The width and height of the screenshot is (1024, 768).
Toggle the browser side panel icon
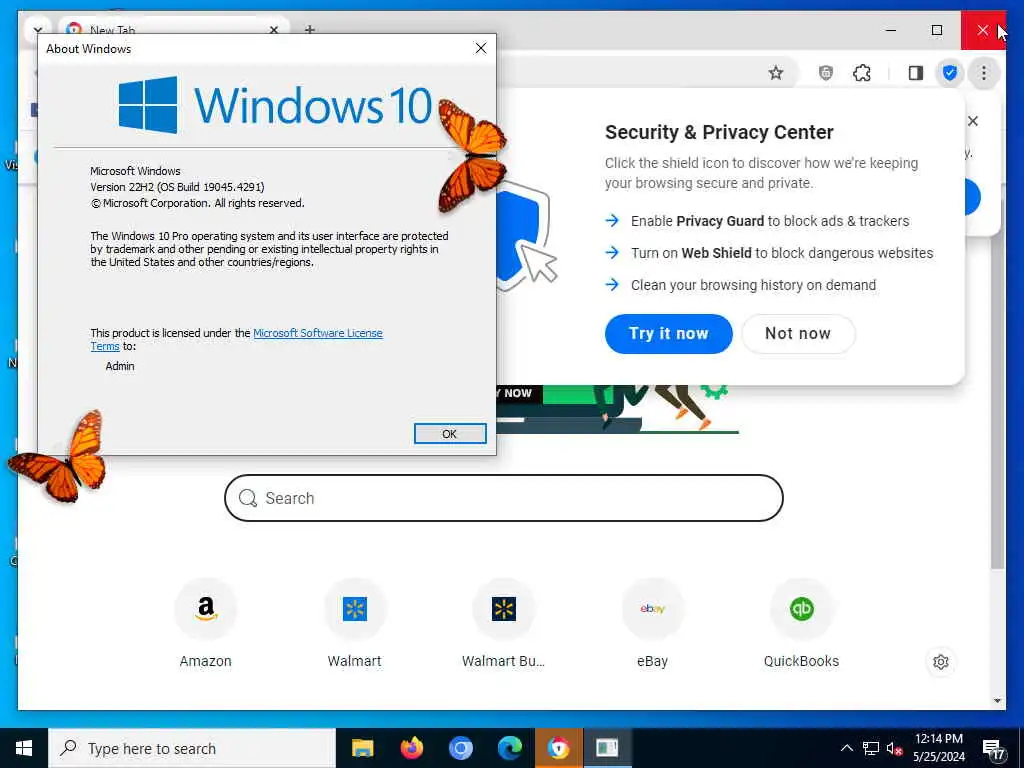coord(916,73)
